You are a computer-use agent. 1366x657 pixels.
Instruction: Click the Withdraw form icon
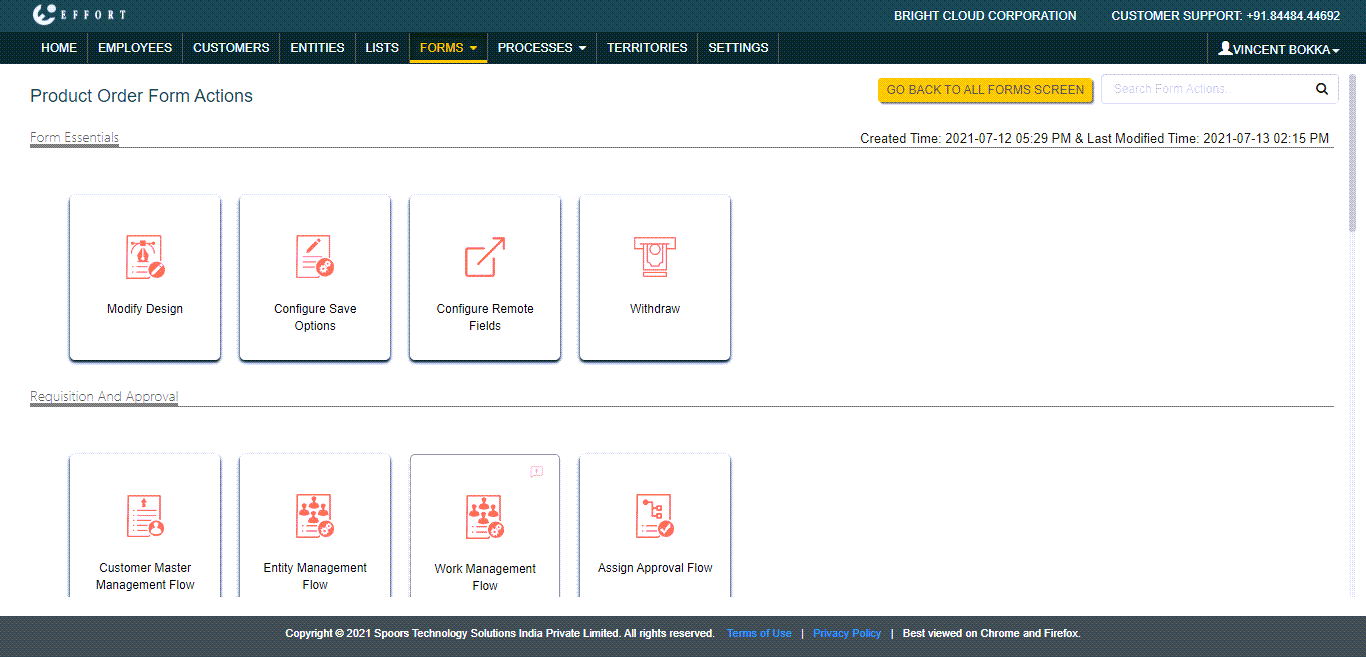point(655,258)
